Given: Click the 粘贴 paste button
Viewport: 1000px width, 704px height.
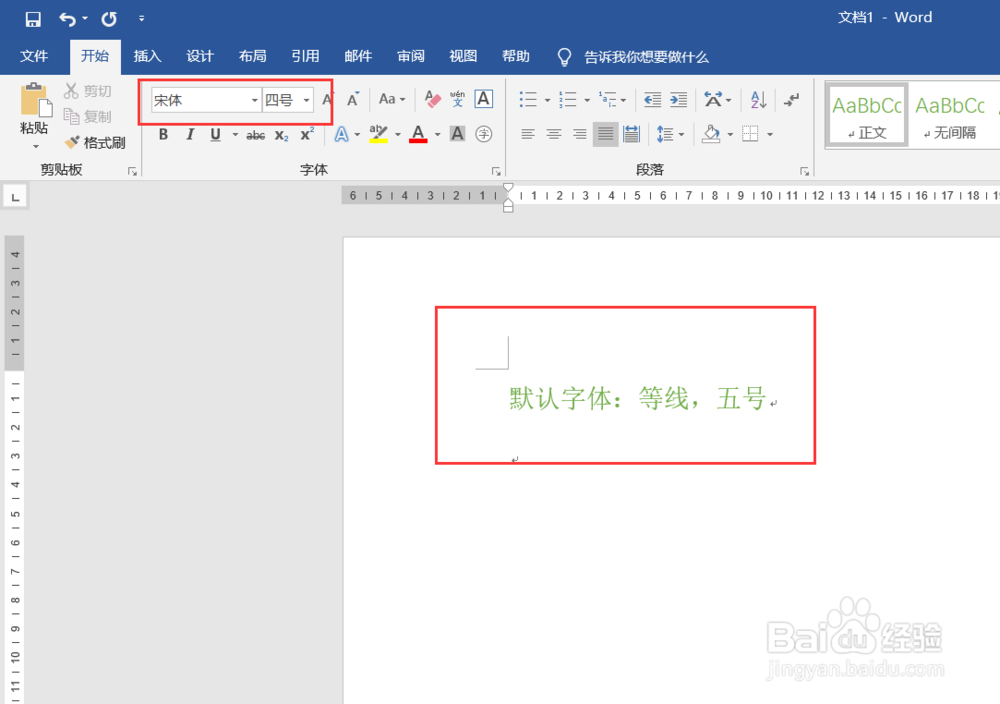Looking at the screenshot, I should 34,108.
